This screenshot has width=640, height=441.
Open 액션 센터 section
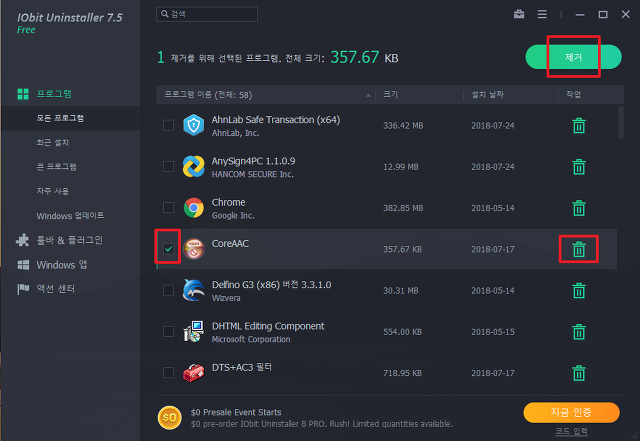point(56,289)
